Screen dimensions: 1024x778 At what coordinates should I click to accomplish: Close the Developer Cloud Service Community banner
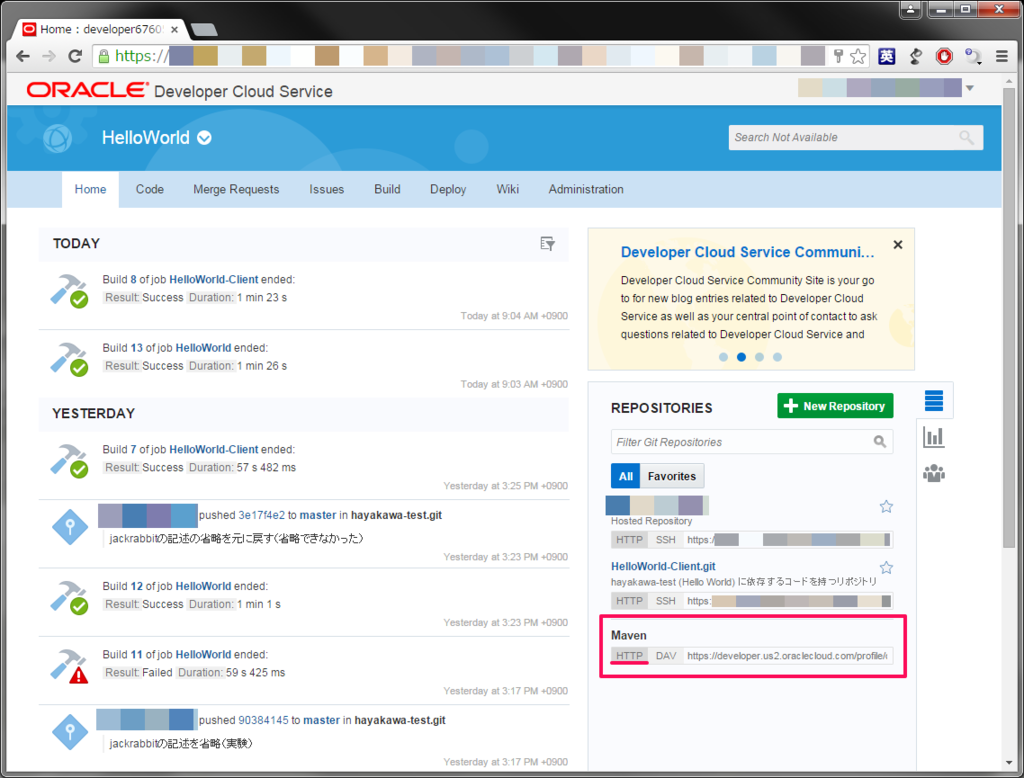click(898, 244)
